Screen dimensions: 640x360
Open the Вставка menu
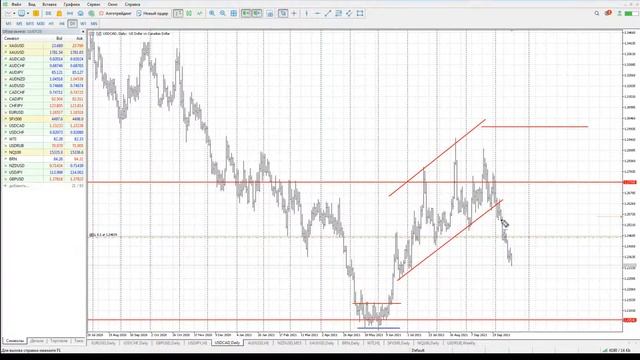(x=49, y=4)
